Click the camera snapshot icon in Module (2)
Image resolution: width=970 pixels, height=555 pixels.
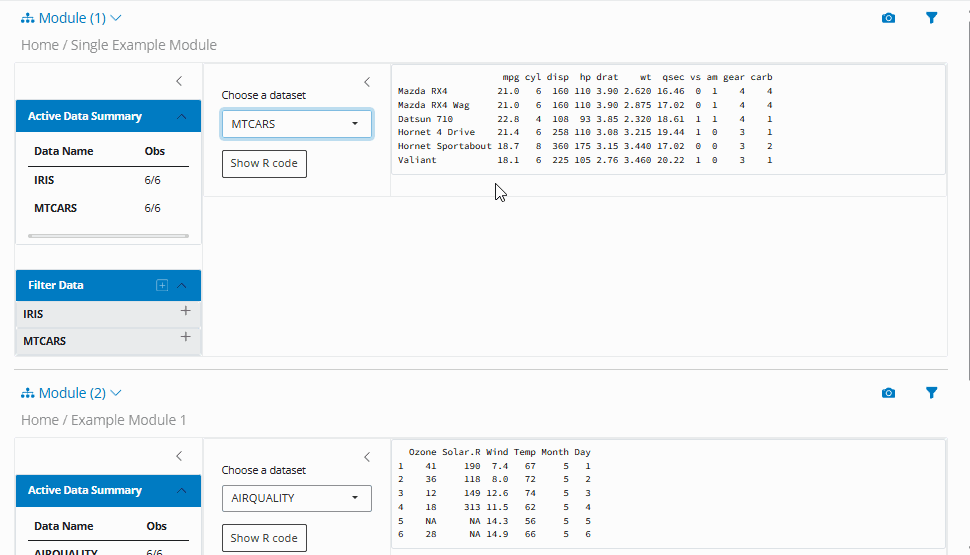pos(888,393)
